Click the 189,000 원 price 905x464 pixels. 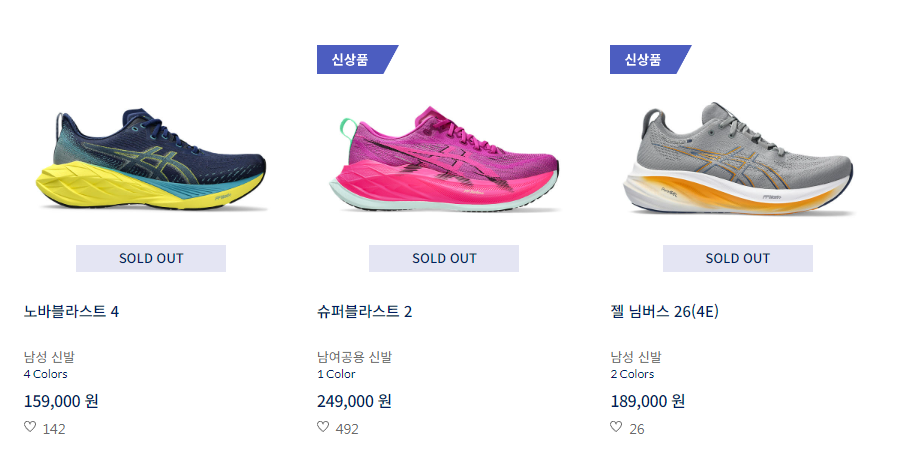click(648, 401)
